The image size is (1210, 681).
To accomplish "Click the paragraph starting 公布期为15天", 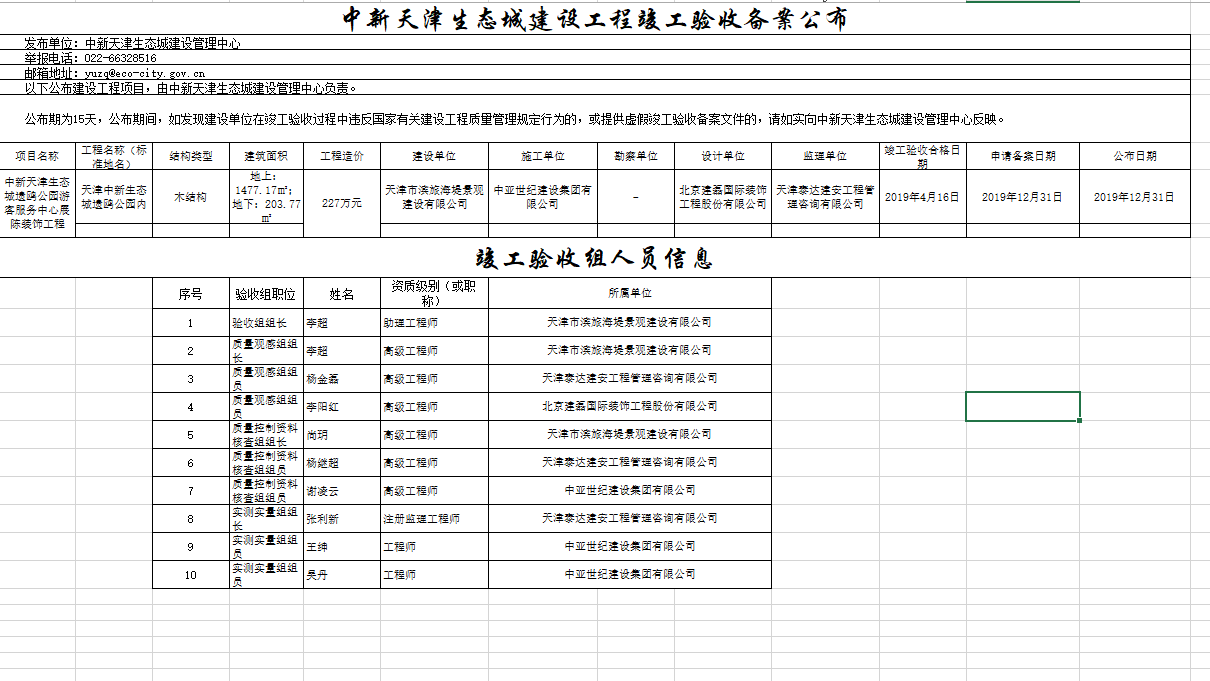I will (x=596, y=119).
